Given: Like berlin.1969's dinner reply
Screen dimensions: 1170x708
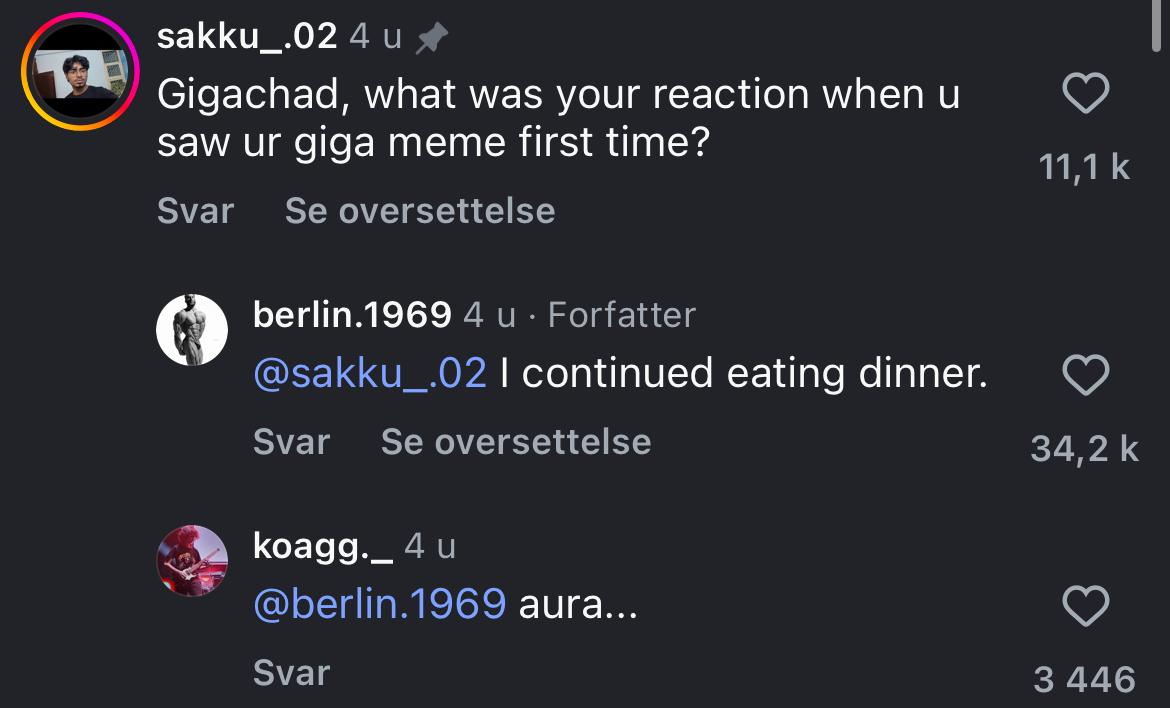Looking at the screenshot, I should click(x=1084, y=376).
